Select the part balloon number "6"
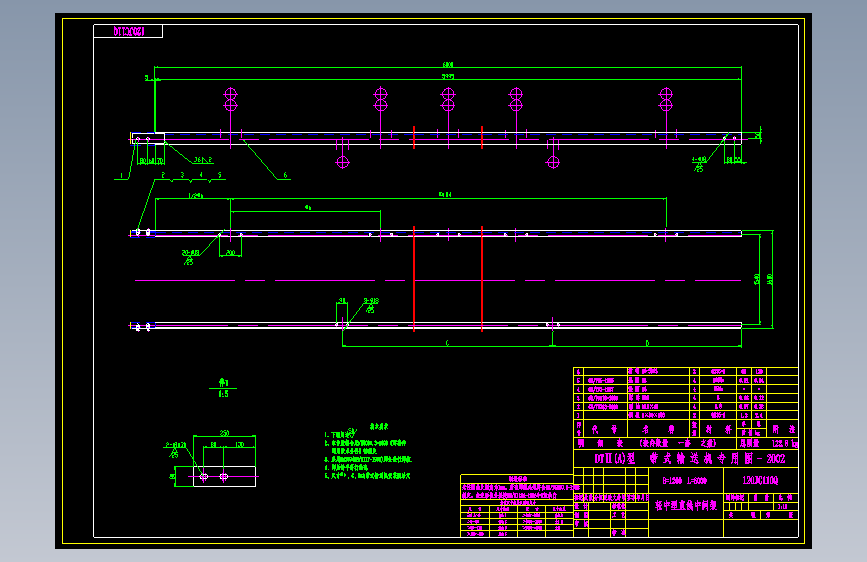 click(x=285, y=175)
